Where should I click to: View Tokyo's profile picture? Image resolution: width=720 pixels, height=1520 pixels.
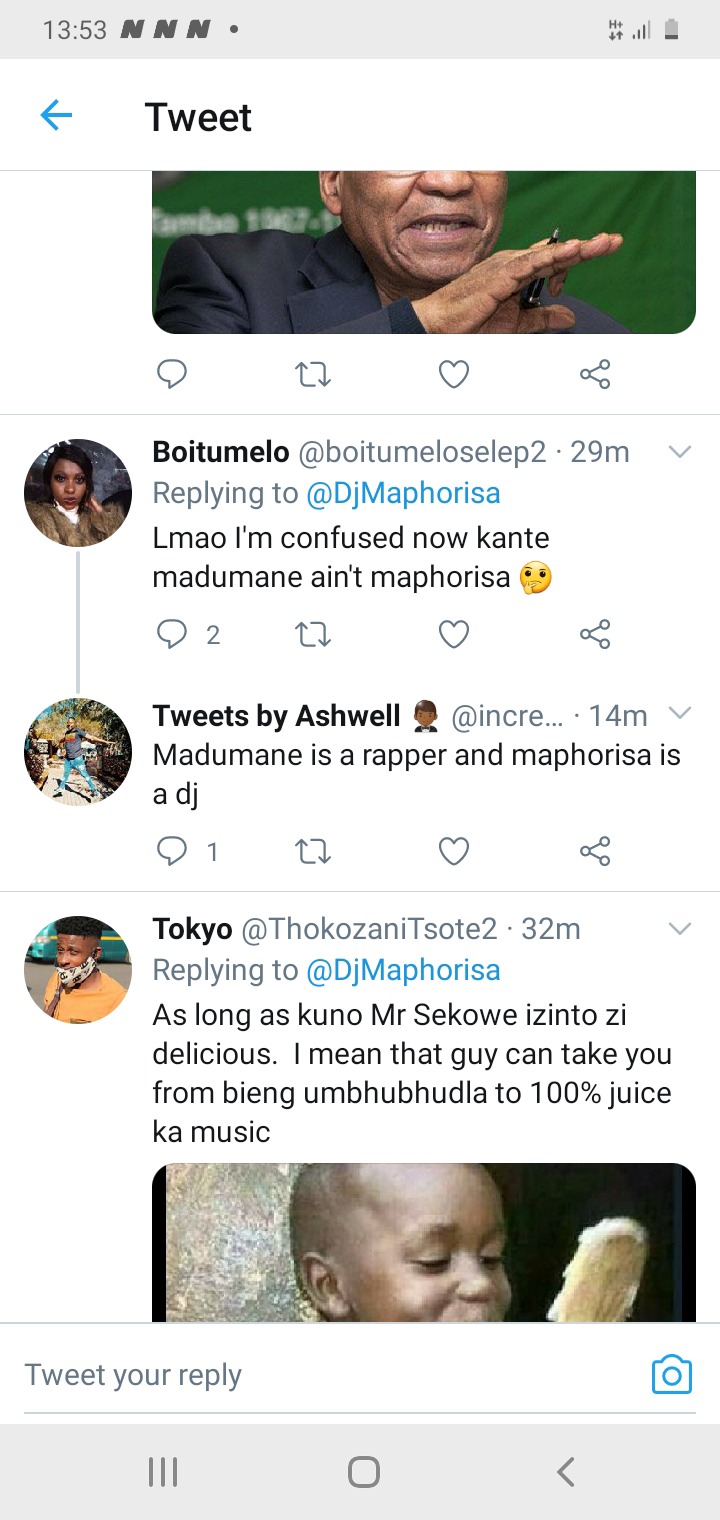point(78,969)
